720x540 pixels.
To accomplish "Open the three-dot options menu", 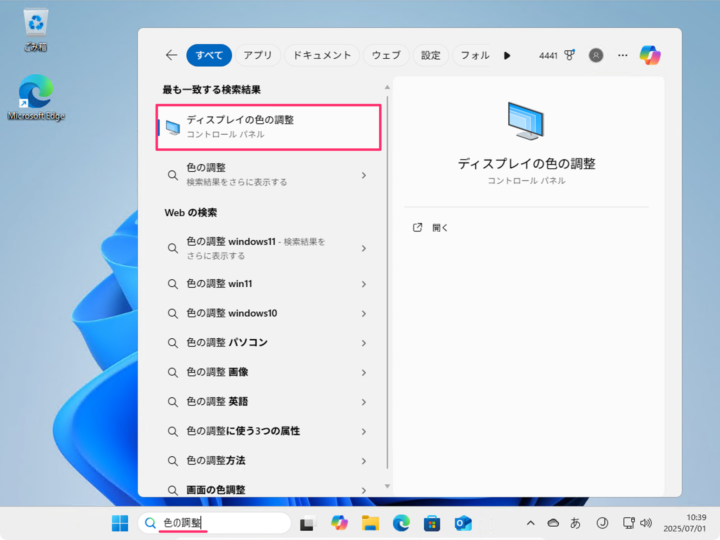I will click(x=623, y=55).
